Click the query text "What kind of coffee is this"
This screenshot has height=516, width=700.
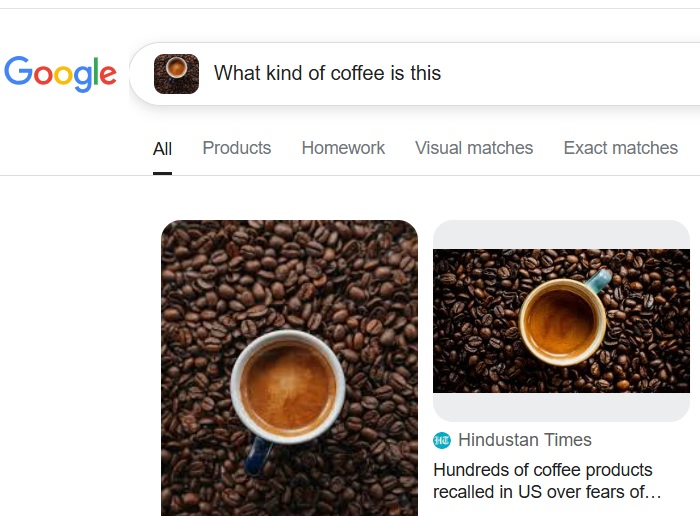[327, 73]
